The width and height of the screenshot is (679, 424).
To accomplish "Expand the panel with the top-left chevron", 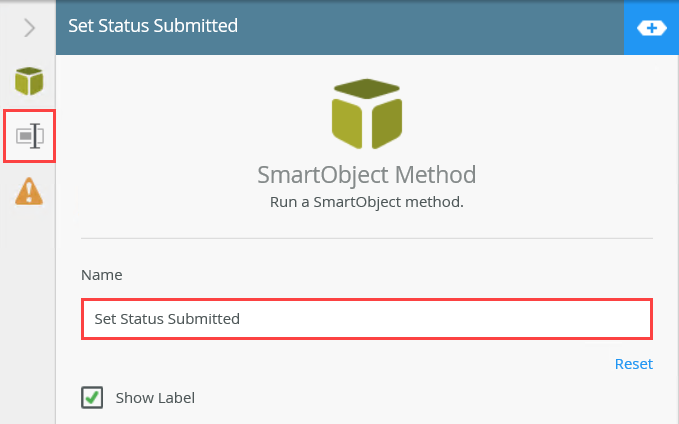I will (x=29, y=27).
